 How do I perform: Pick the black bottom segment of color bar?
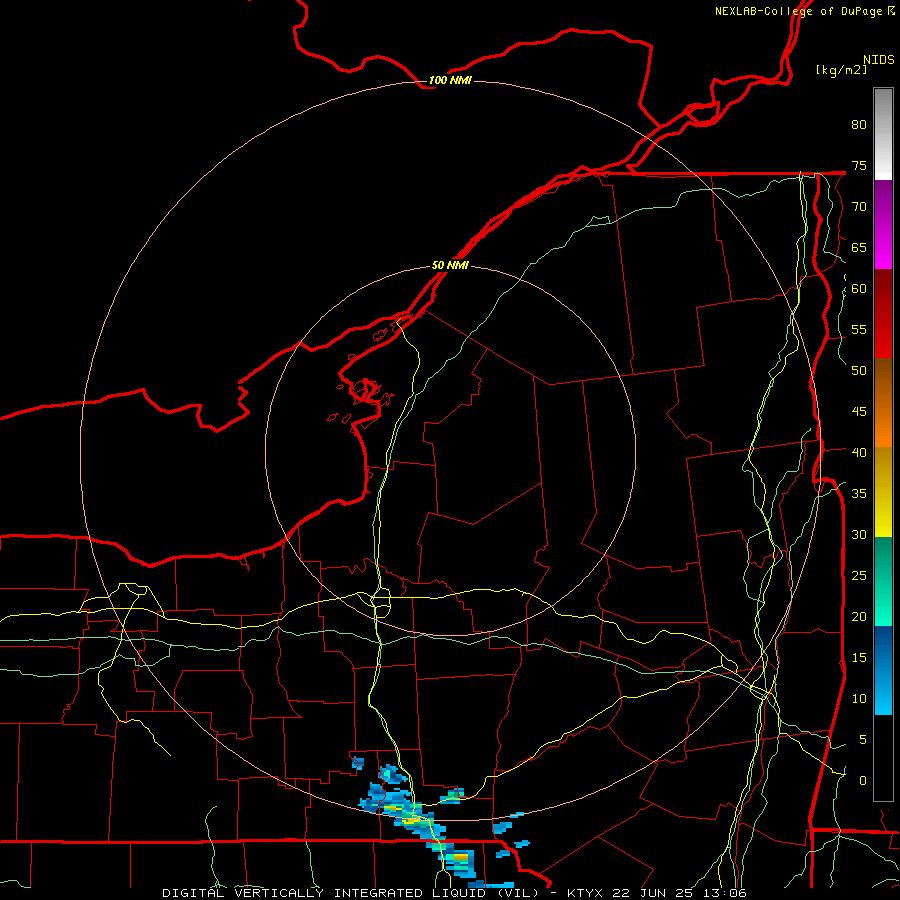(883, 758)
